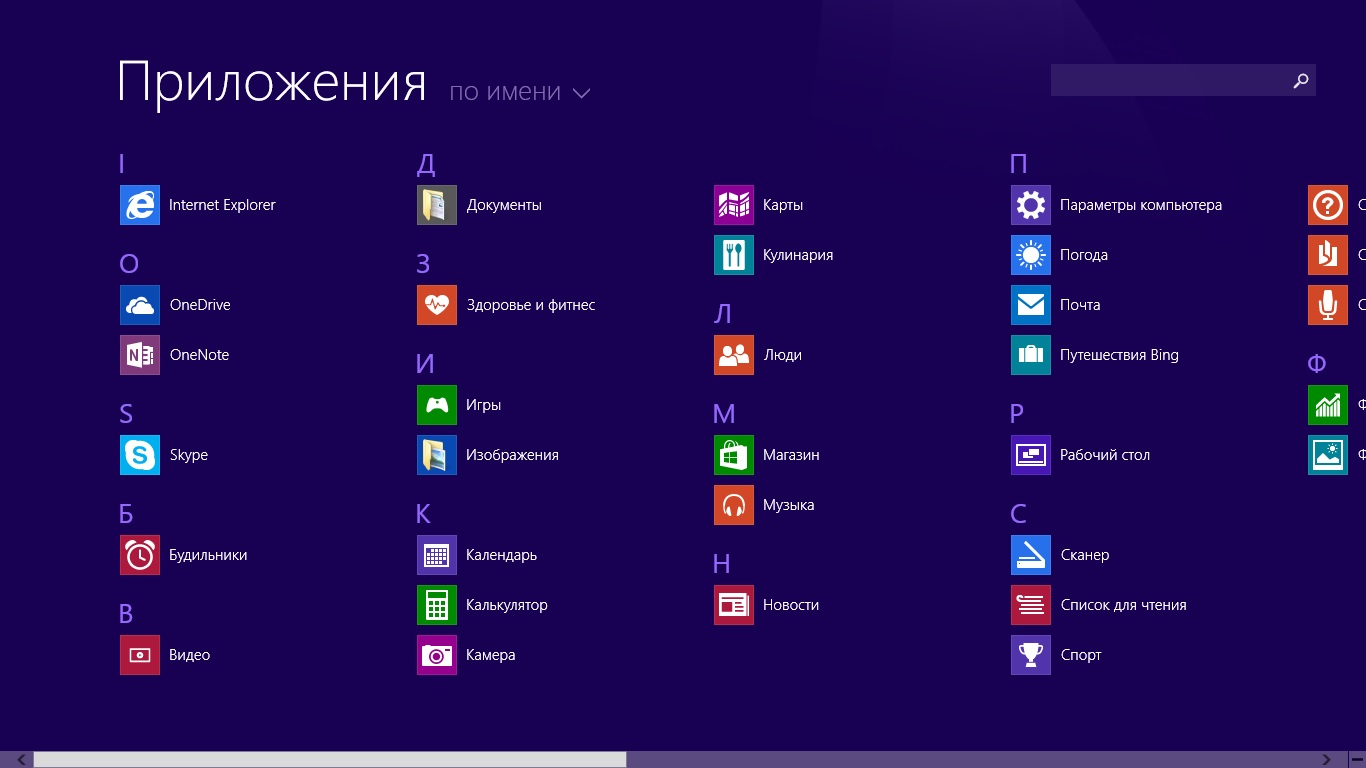Open Список для чтения app
This screenshot has width=1366, height=768.
pyautogui.click(x=1100, y=605)
